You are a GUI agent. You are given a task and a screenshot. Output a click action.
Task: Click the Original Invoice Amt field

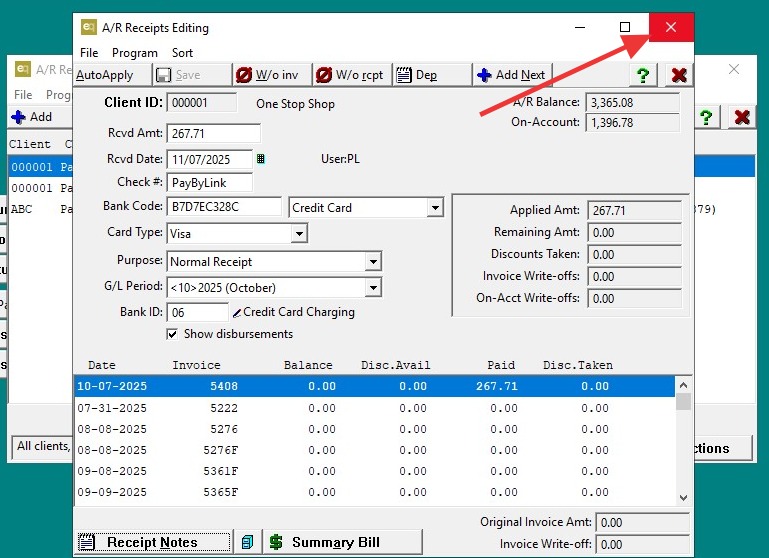[642, 522]
